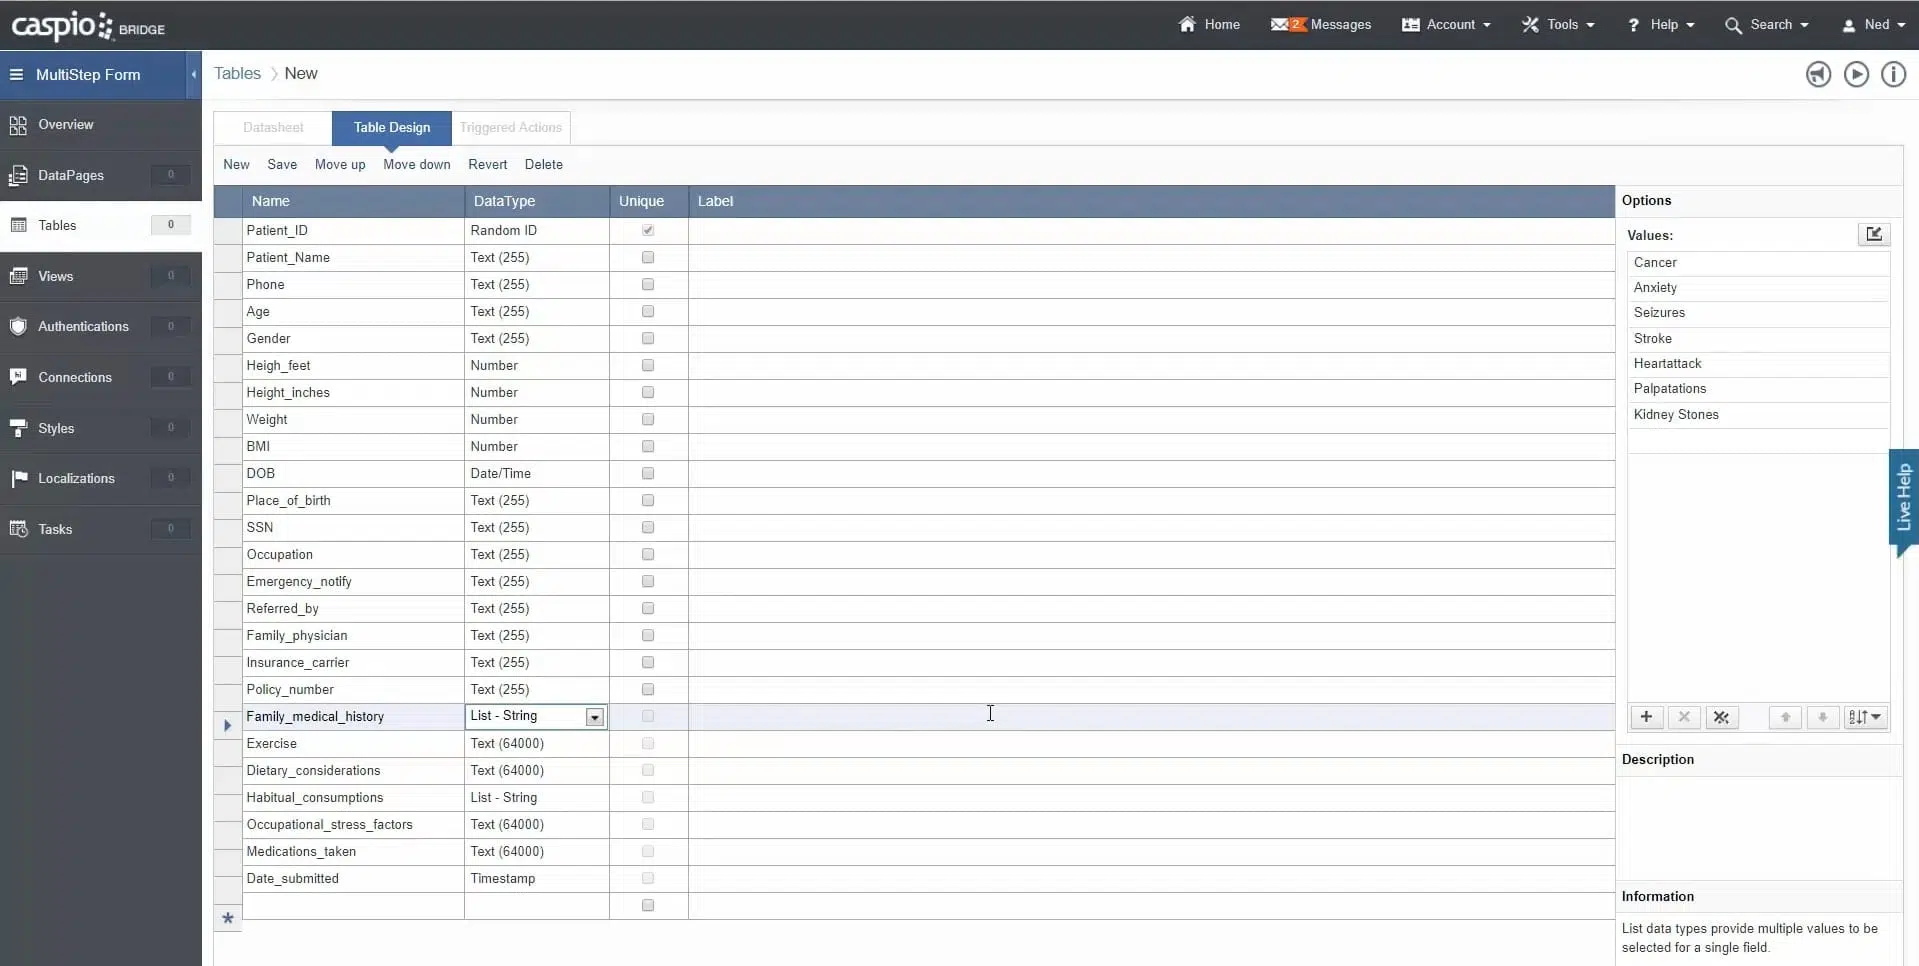The image size is (1919, 966).
Task: Open the Live Help side tab
Action: (x=1902, y=498)
